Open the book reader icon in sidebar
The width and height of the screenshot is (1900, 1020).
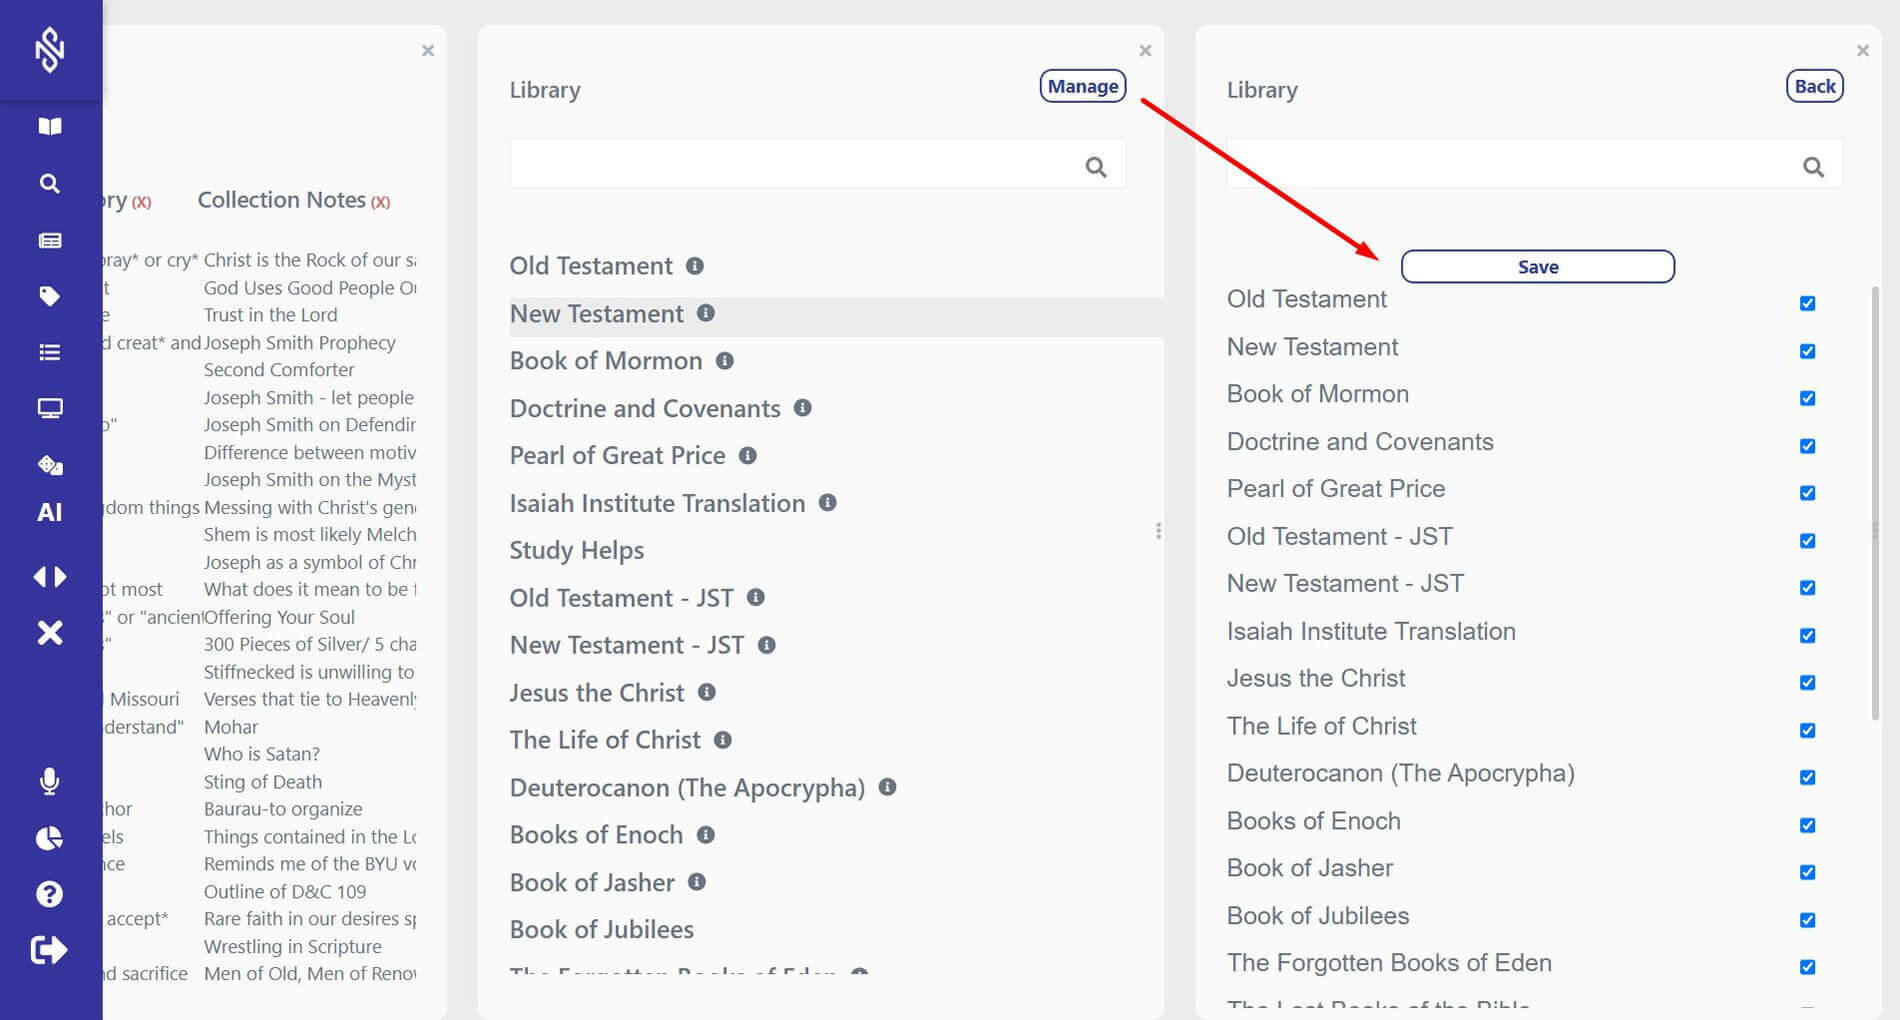click(x=50, y=126)
